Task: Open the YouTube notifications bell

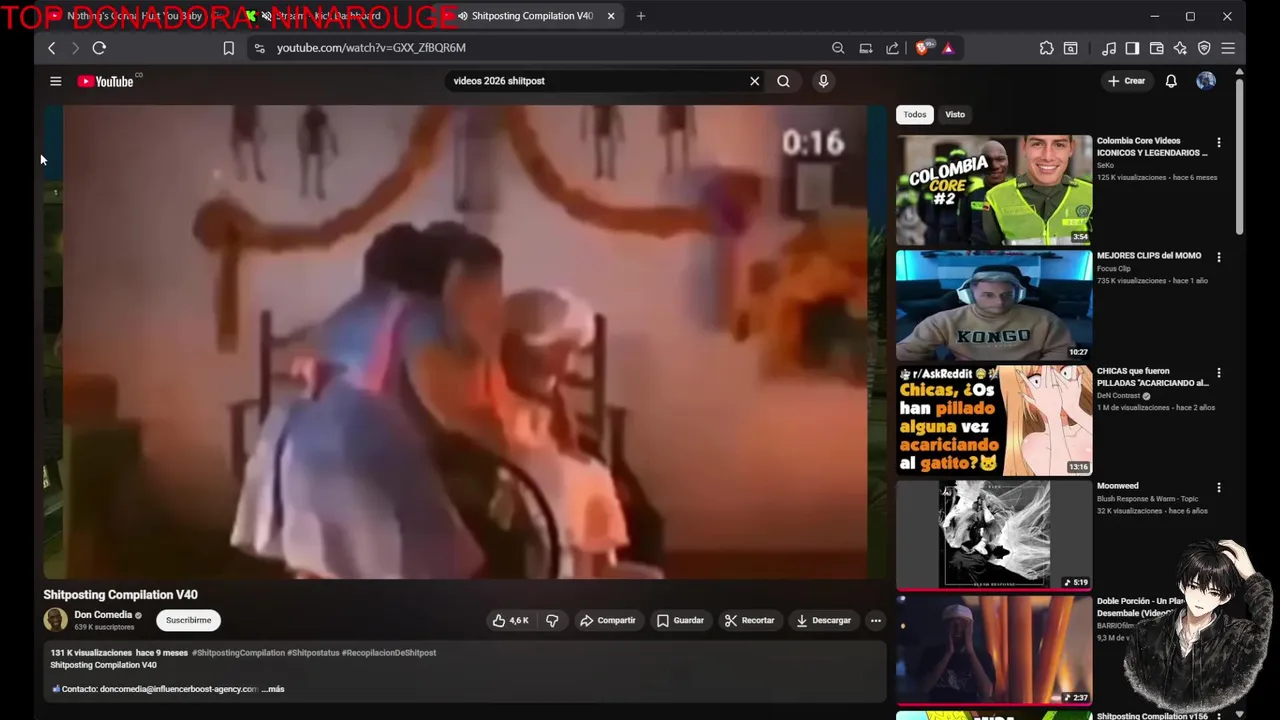Action: pyautogui.click(x=1171, y=81)
